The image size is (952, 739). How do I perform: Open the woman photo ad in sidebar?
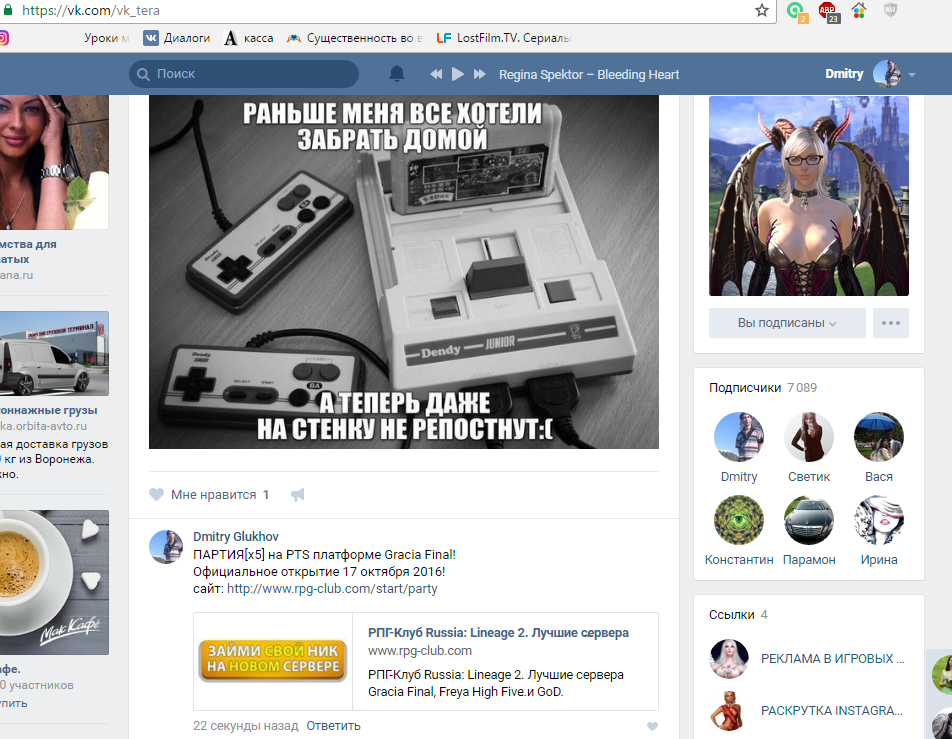point(54,162)
